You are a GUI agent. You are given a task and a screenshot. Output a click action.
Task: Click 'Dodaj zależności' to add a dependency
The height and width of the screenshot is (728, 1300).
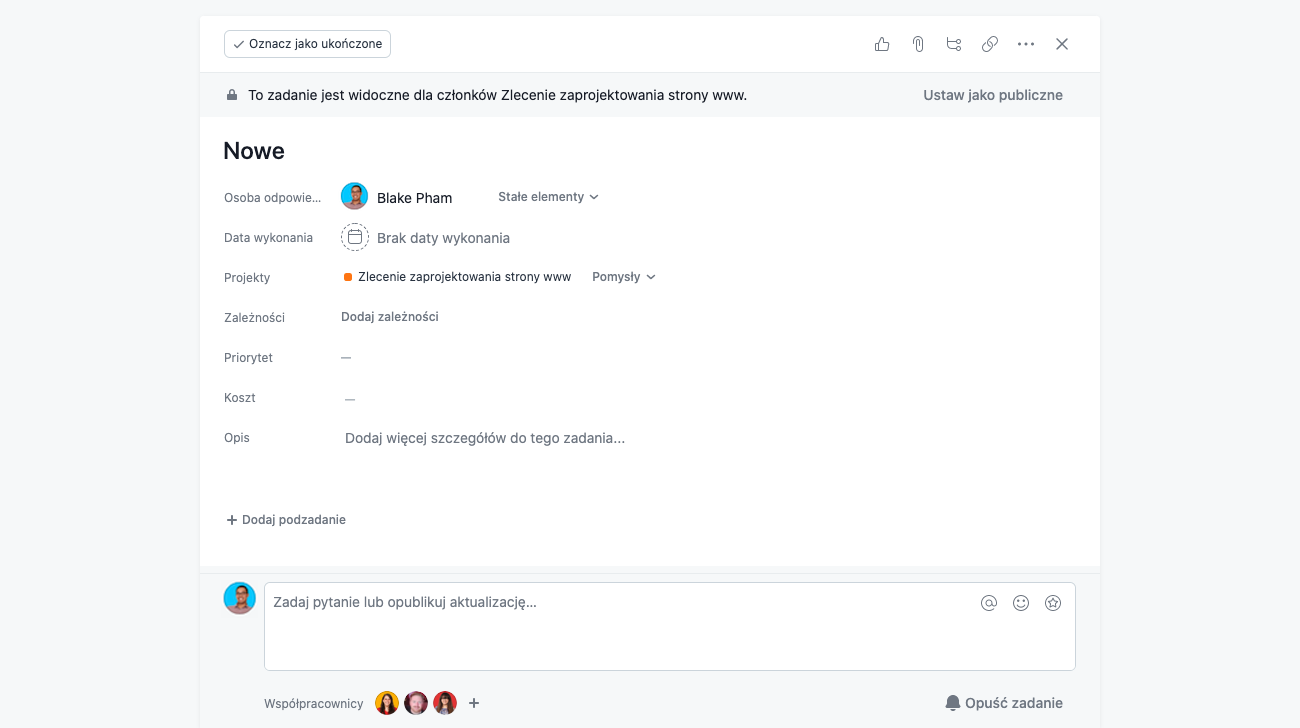390,317
